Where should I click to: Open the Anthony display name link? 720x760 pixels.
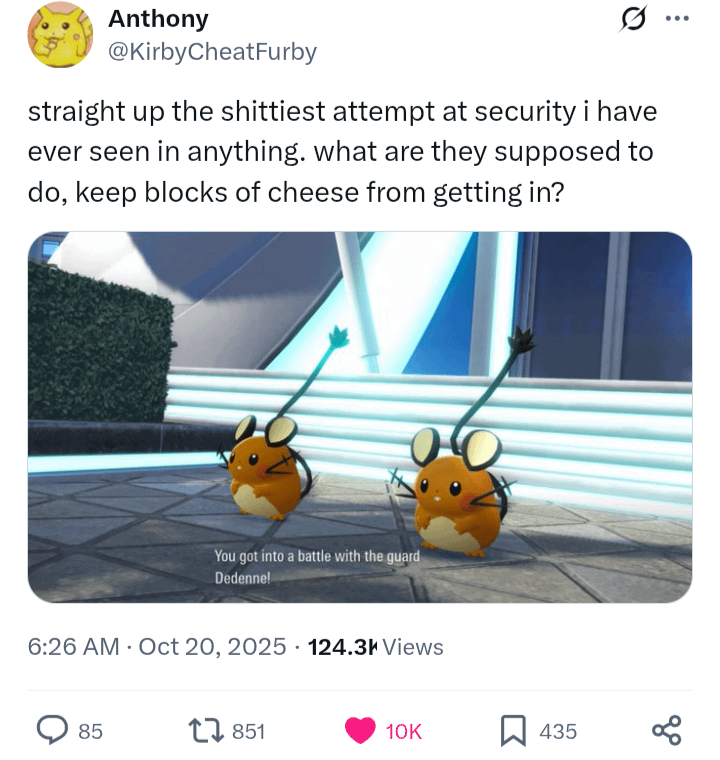point(158,19)
